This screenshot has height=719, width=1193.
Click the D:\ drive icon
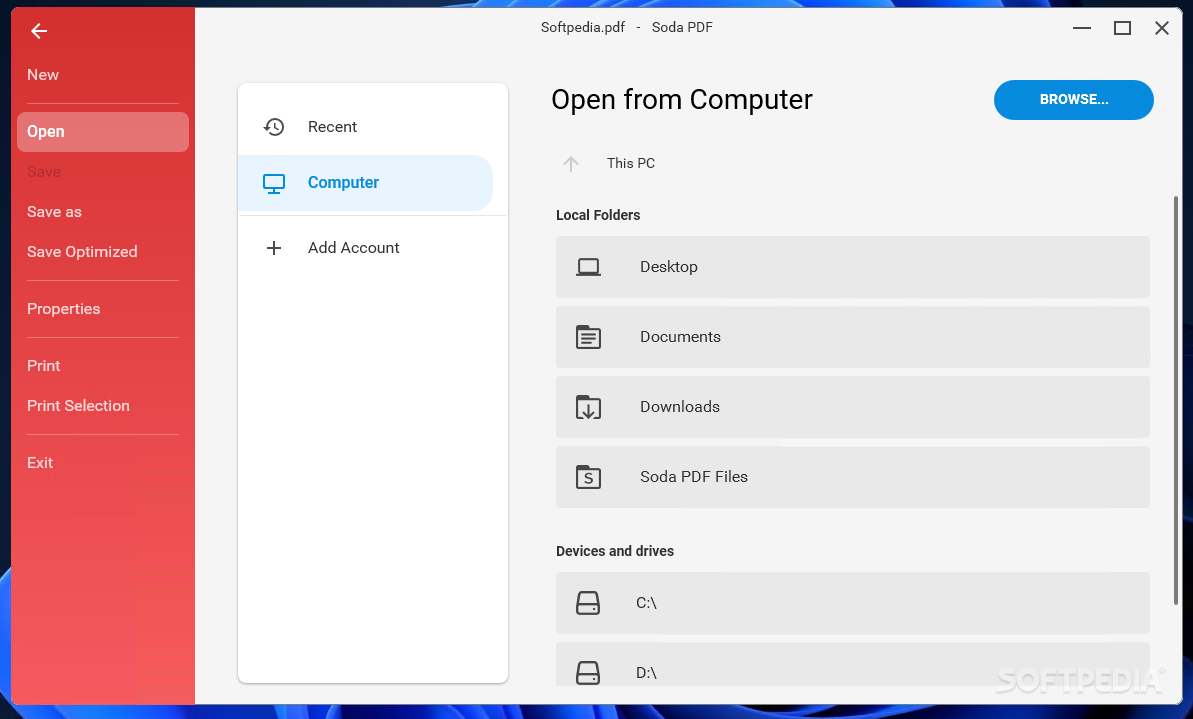tap(588, 673)
